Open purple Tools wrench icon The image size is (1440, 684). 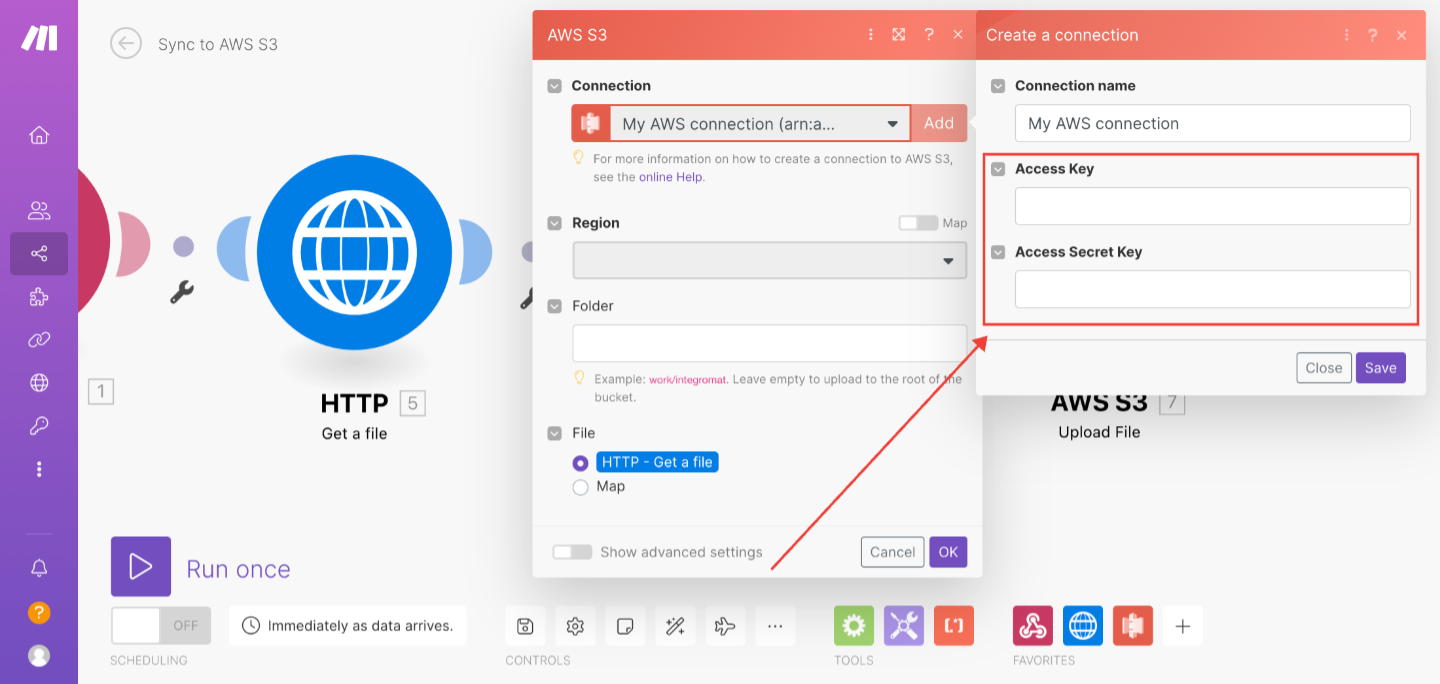(904, 626)
